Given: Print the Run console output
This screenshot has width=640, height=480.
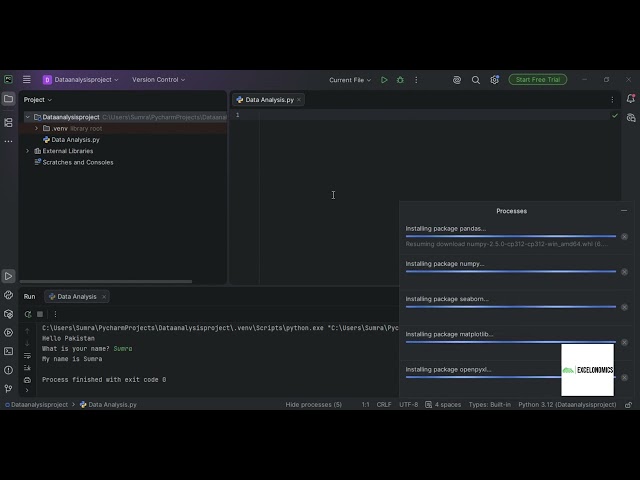Looking at the screenshot, I should (x=27, y=380).
